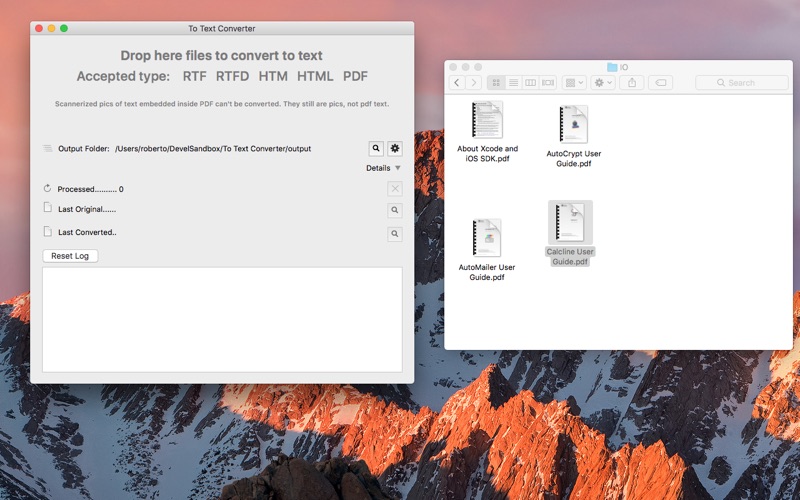Screen dimensions: 800x500
Task: Click the scanned PDF warning note text
Action: click(222, 104)
